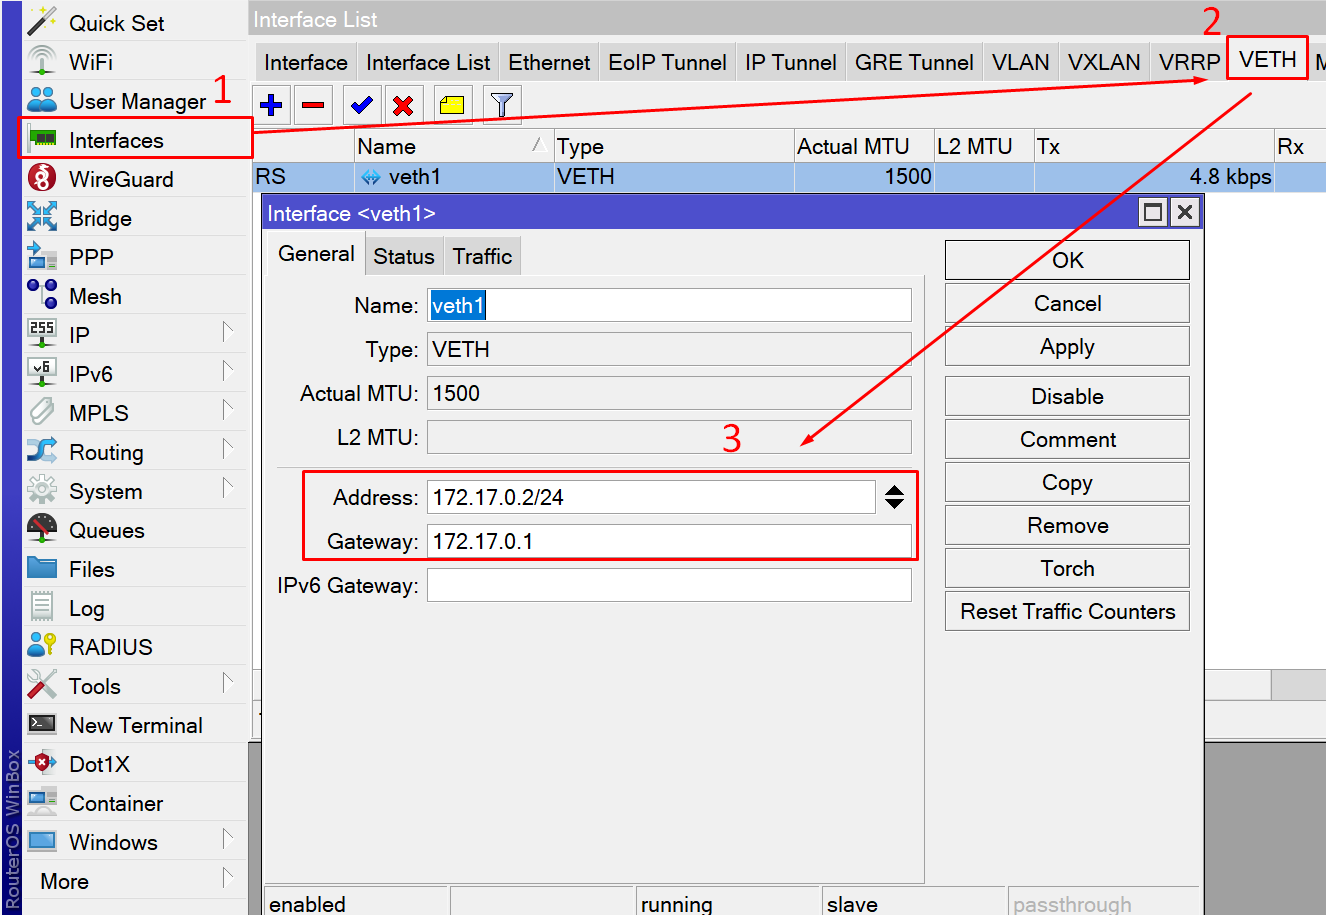Click the Gateway input field
This screenshot has height=915, width=1326.
(669, 541)
